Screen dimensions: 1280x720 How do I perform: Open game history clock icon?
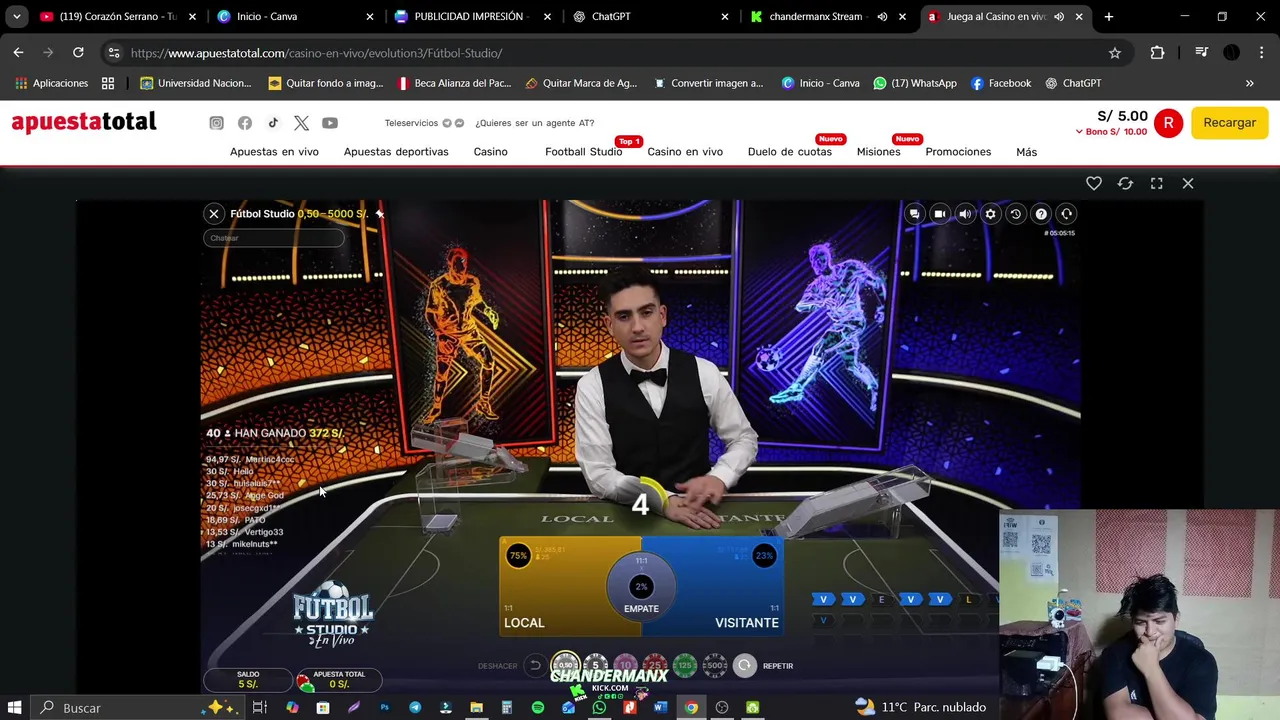[x=1016, y=213]
